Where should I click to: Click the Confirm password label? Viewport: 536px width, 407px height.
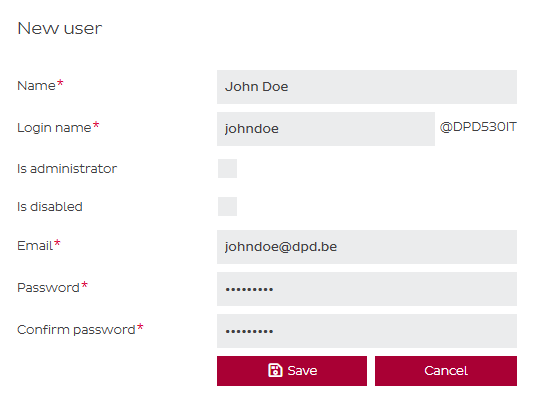pyautogui.click(x=76, y=330)
